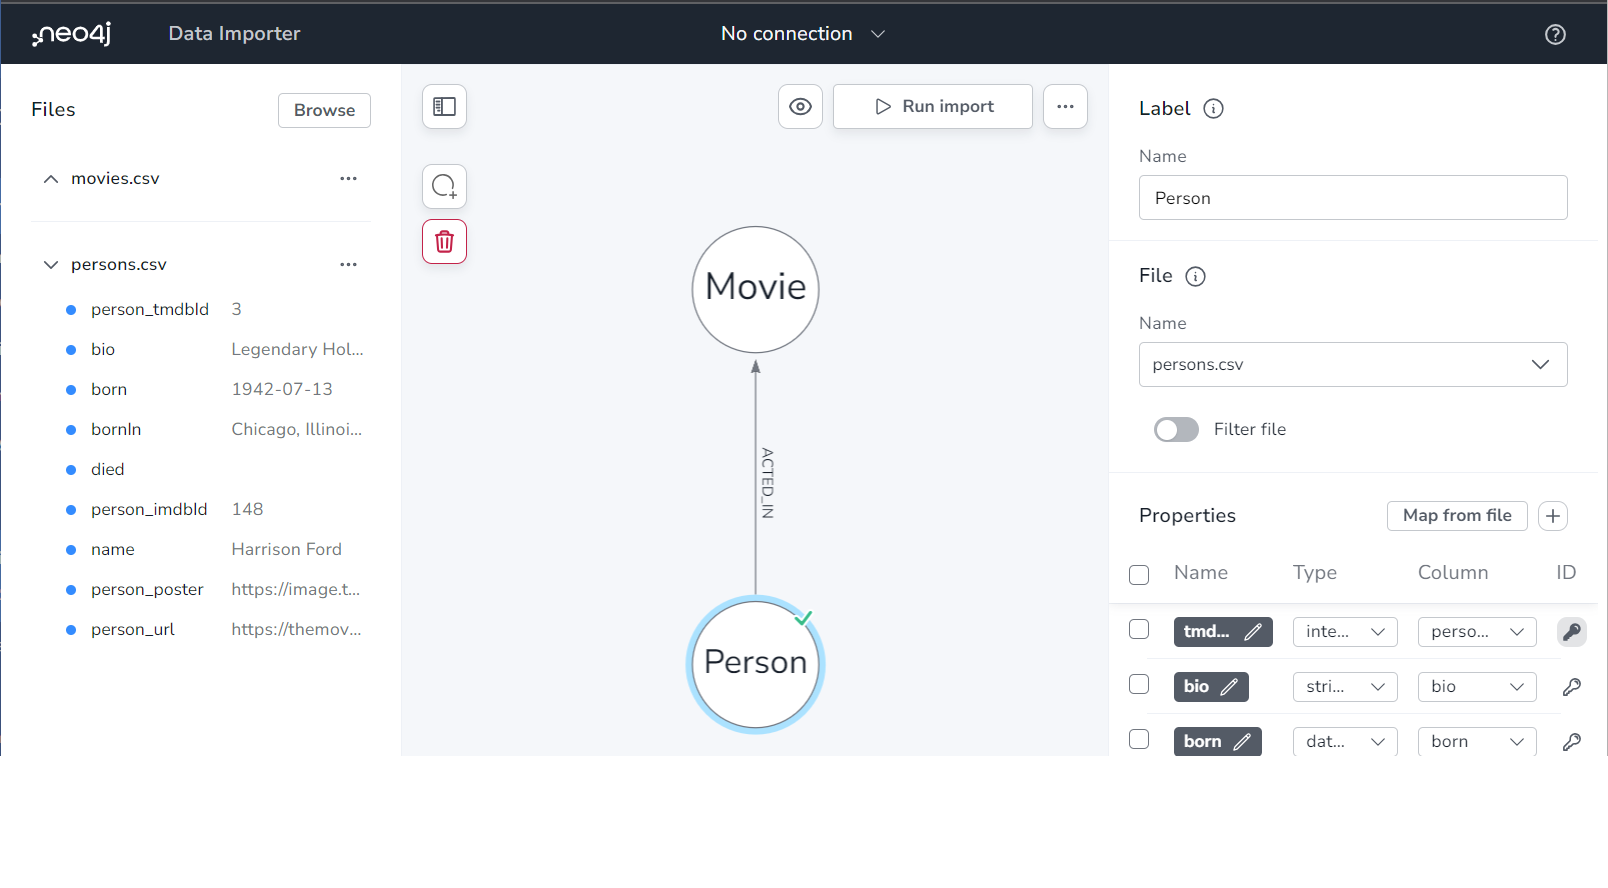Viewport: 1608px width, 888px height.
Task: Click the Browse button
Action: coord(324,110)
